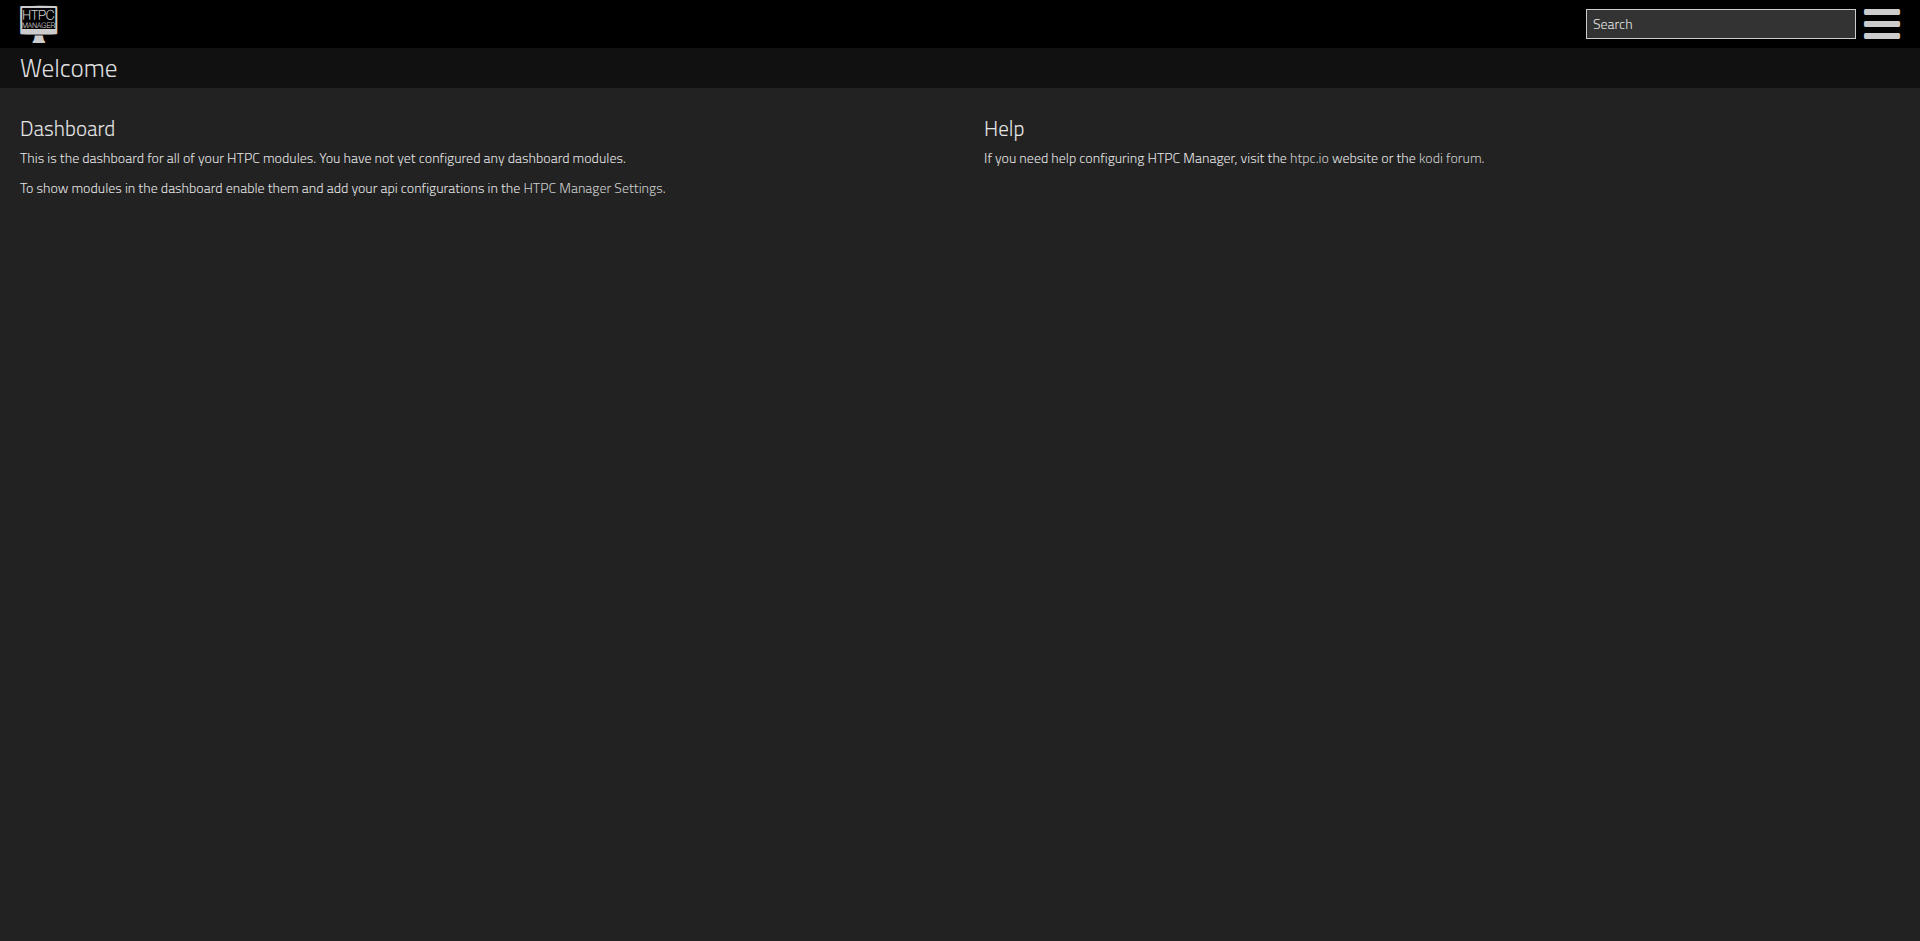The height and width of the screenshot is (941, 1920).
Task: Open the hamburger navigation menu
Action: [1881, 24]
